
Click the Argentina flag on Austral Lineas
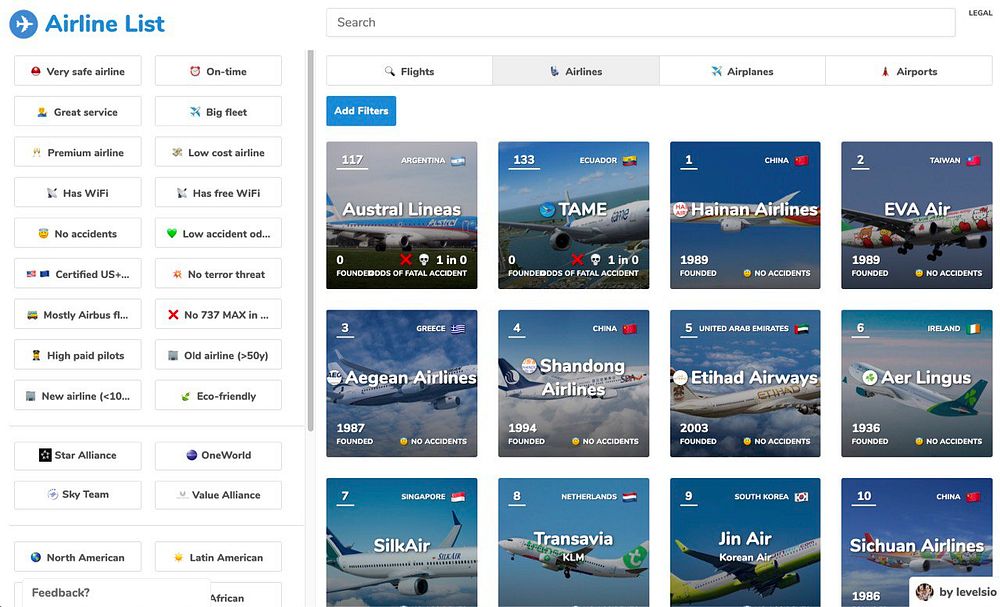(x=458, y=161)
